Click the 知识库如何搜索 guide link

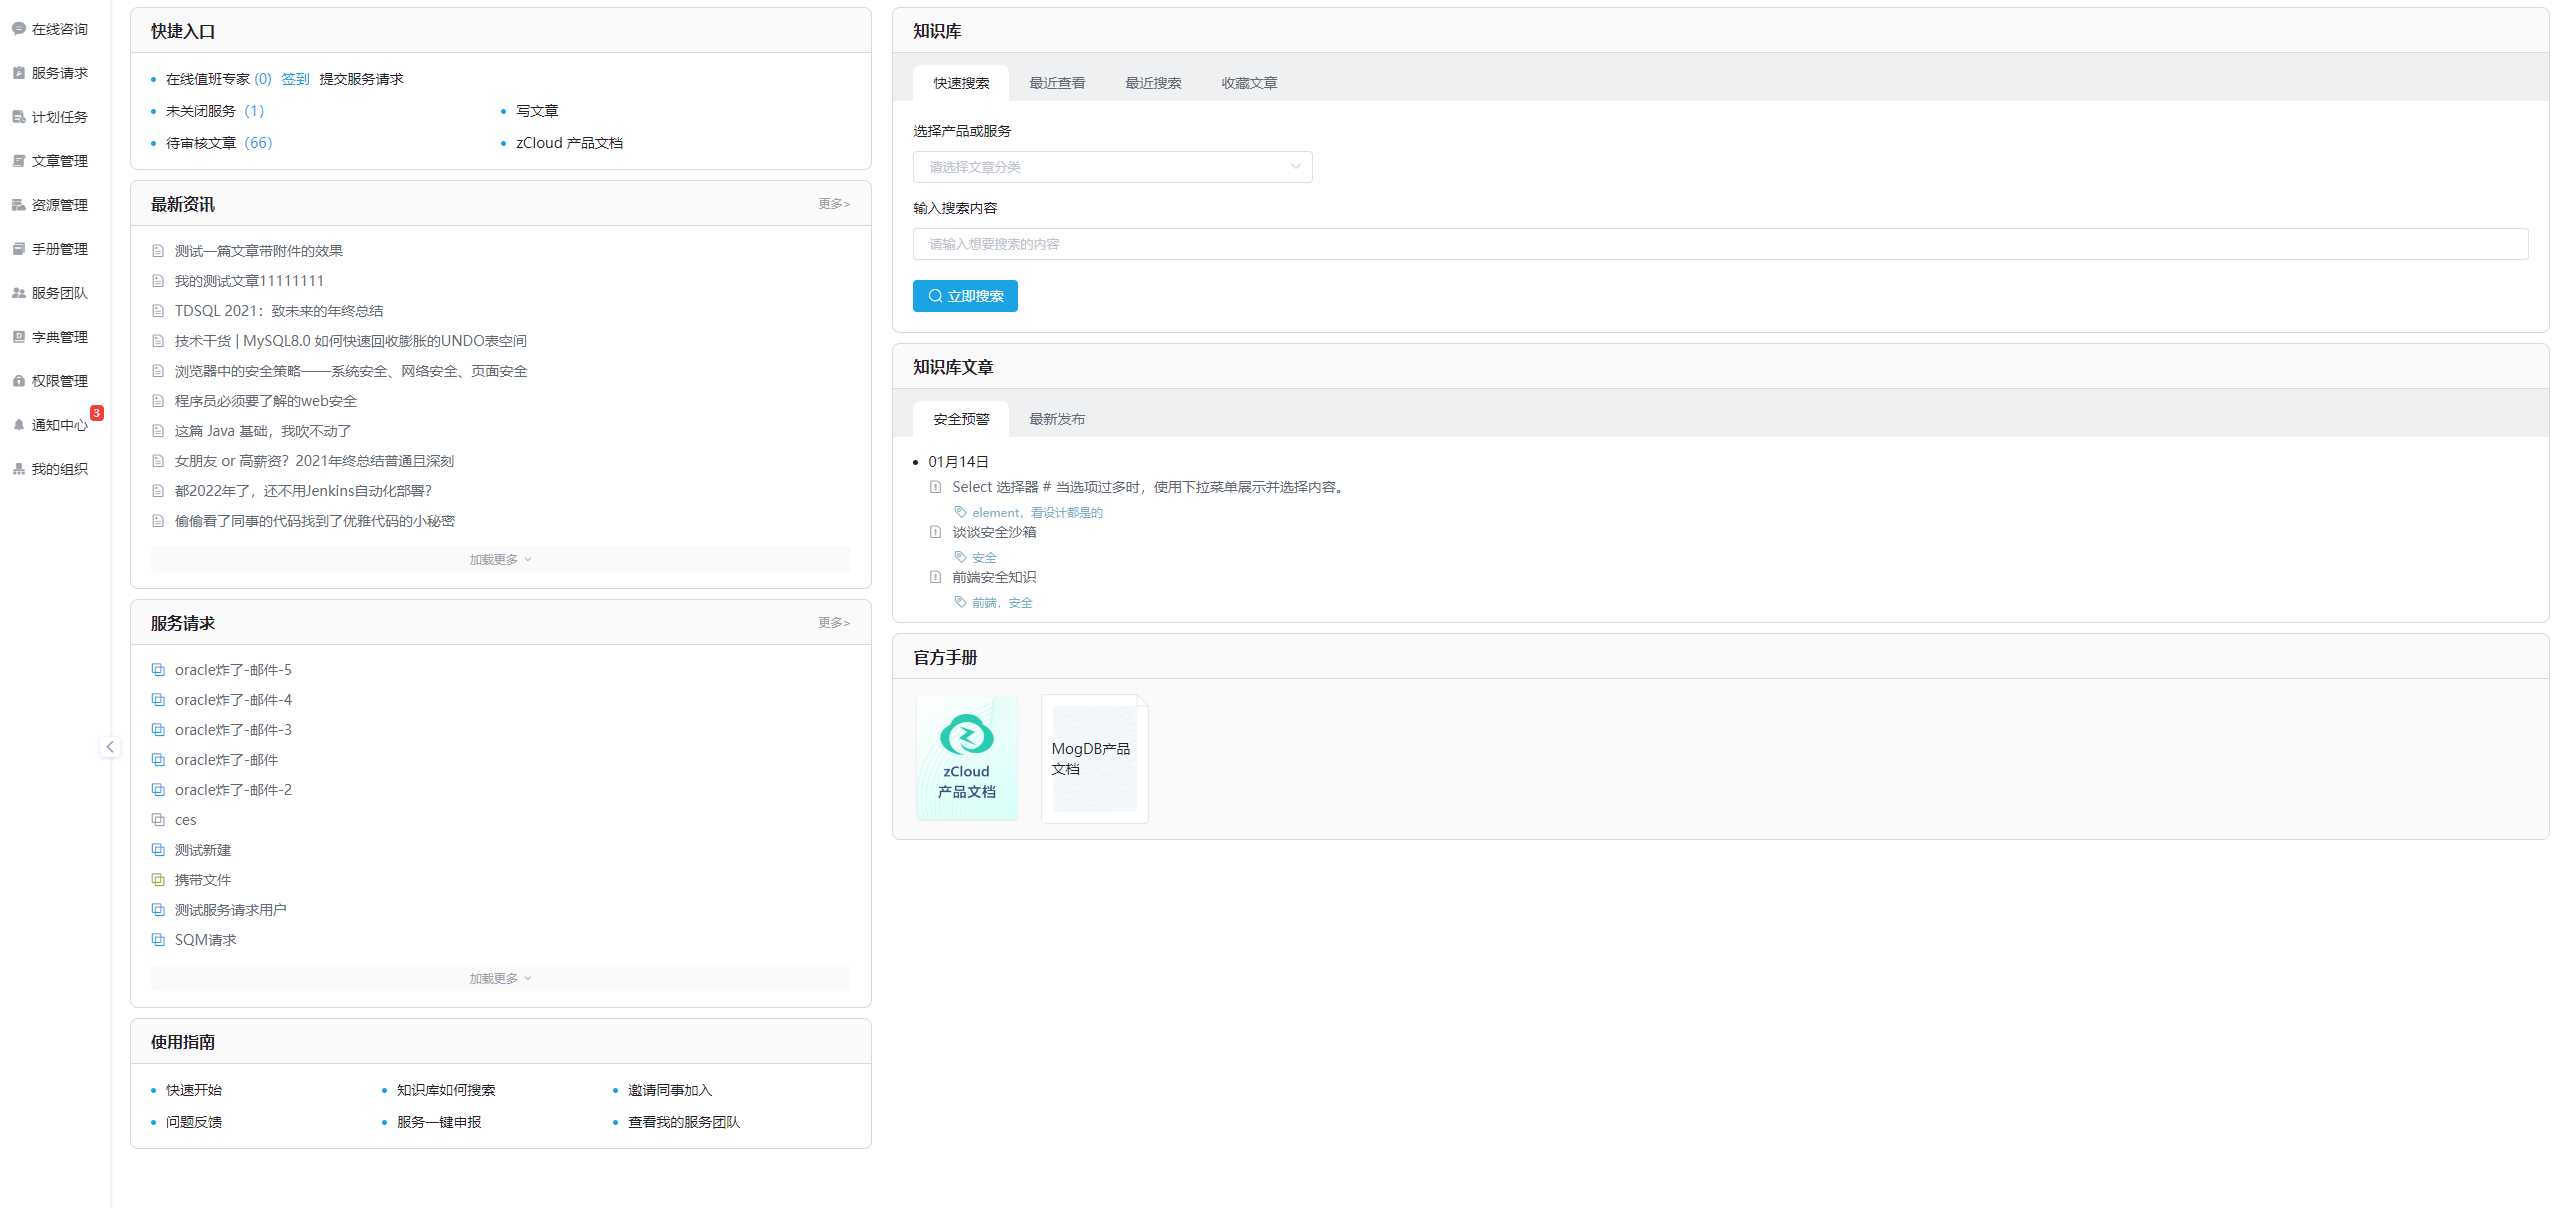[x=446, y=1090]
